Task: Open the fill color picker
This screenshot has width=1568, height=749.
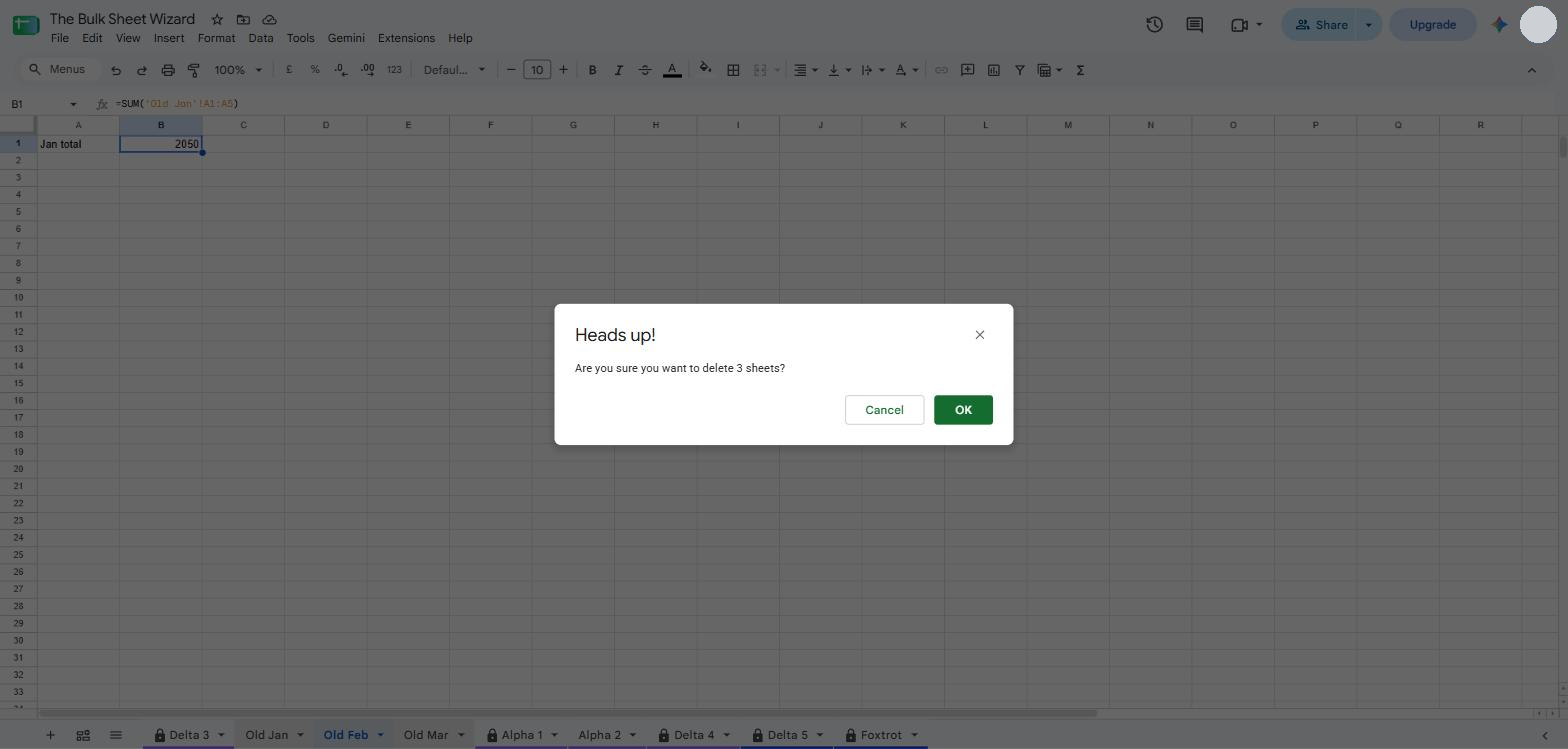Action: coord(705,70)
